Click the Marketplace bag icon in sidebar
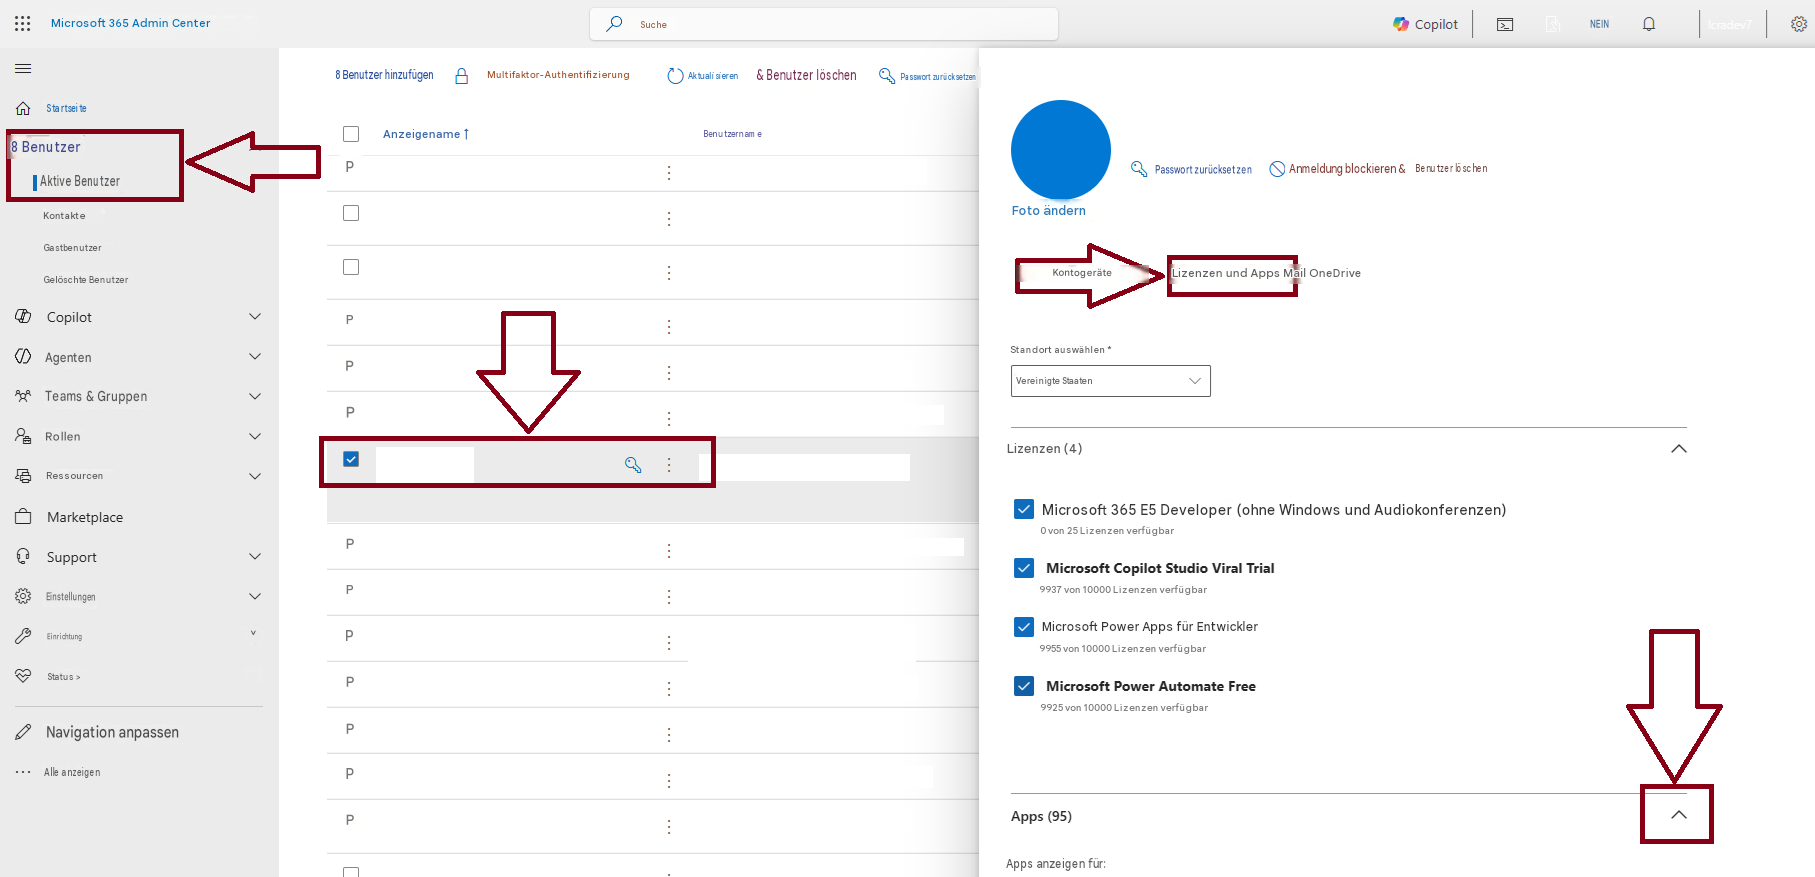Image resolution: width=1815 pixels, height=877 pixels. pos(23,517)
